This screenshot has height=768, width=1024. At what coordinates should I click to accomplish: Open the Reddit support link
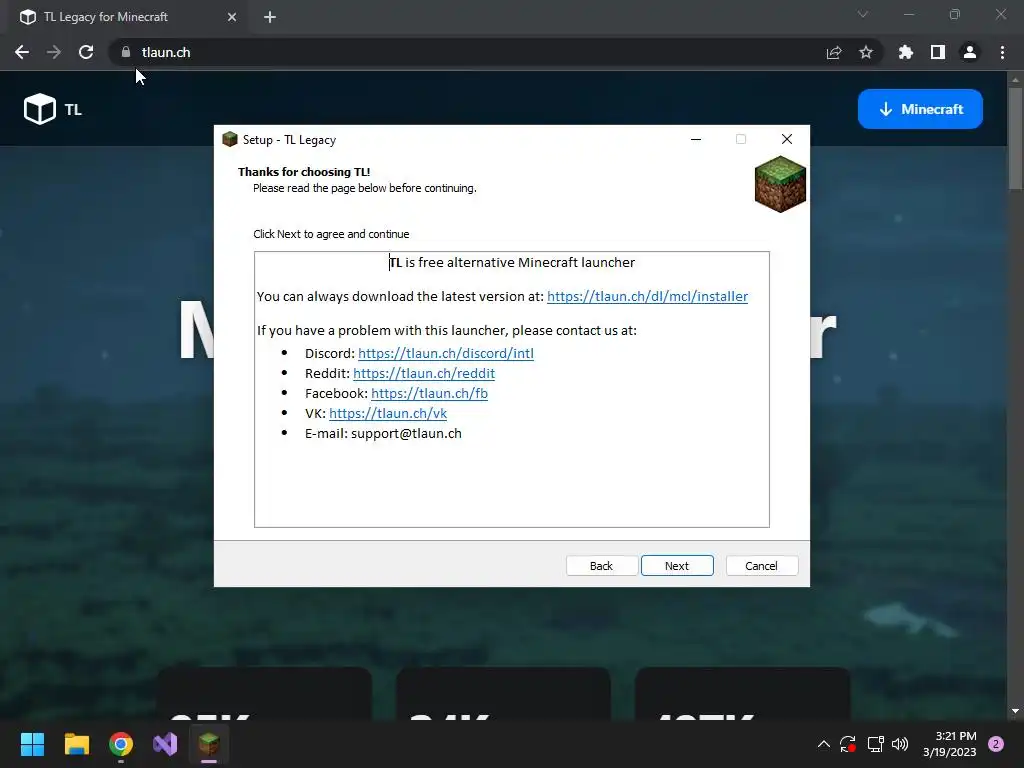pyautogui.click(x=424, y=374)
